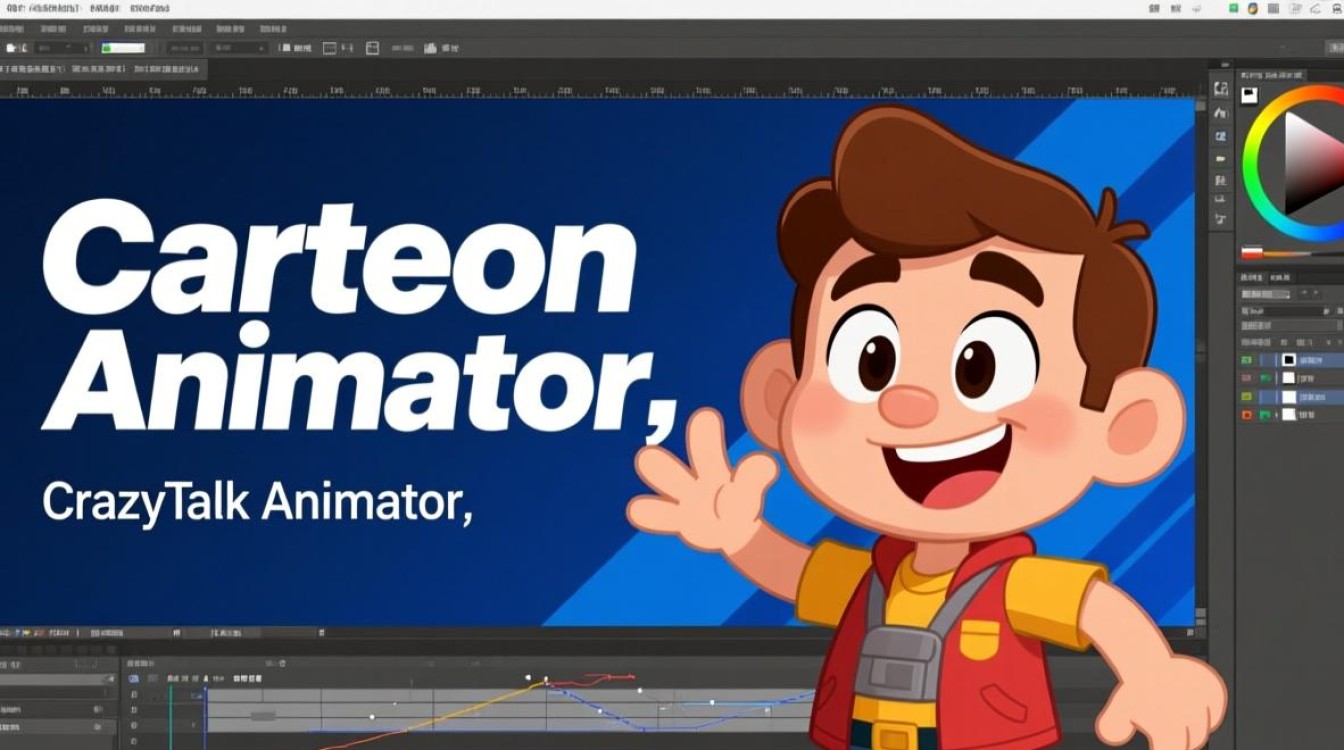Click the lock button on the second timeline track

tap(133, 709)
